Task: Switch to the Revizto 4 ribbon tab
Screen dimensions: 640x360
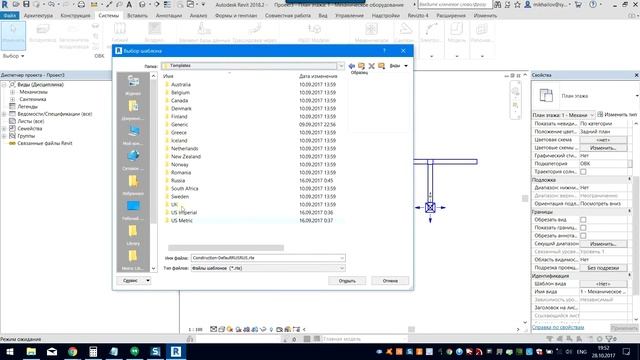Action: [x=418, y=16]
